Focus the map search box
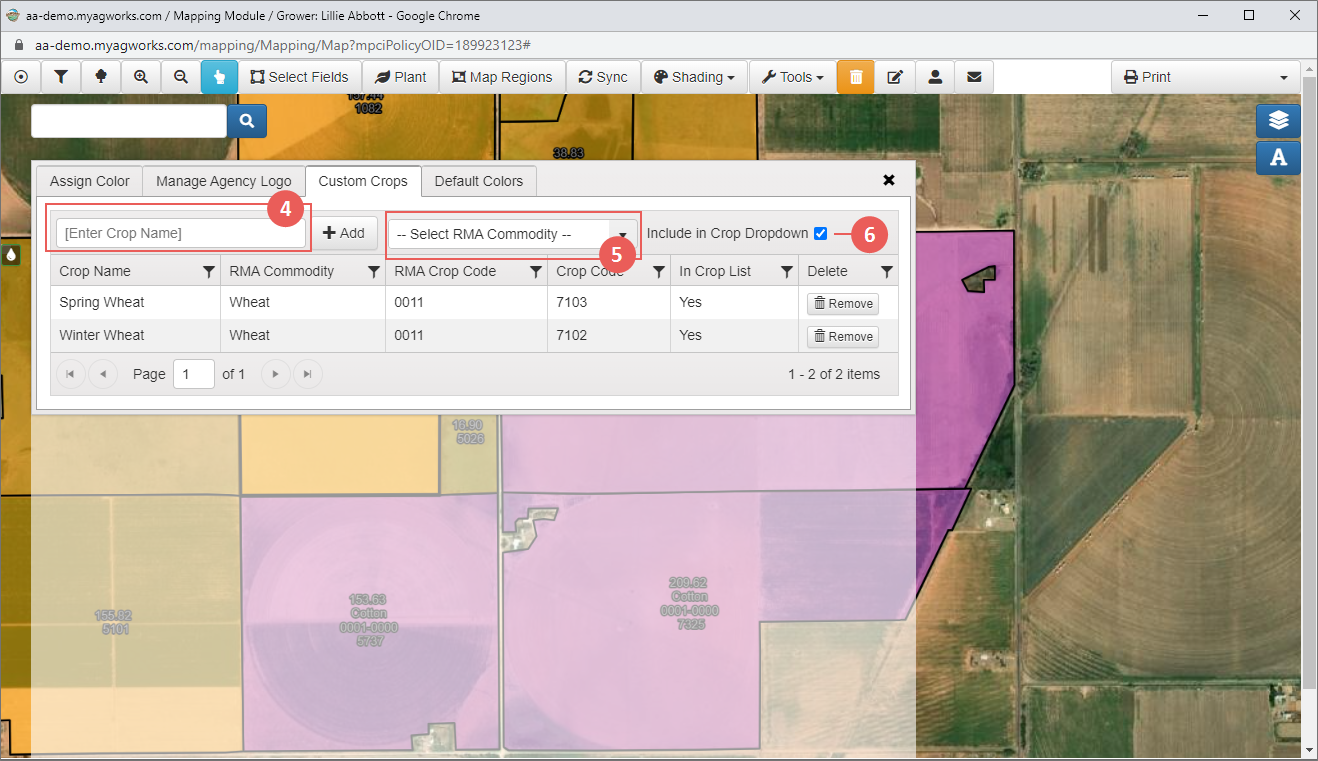Viewport: 1318px width, 761px height. [129, 121]
